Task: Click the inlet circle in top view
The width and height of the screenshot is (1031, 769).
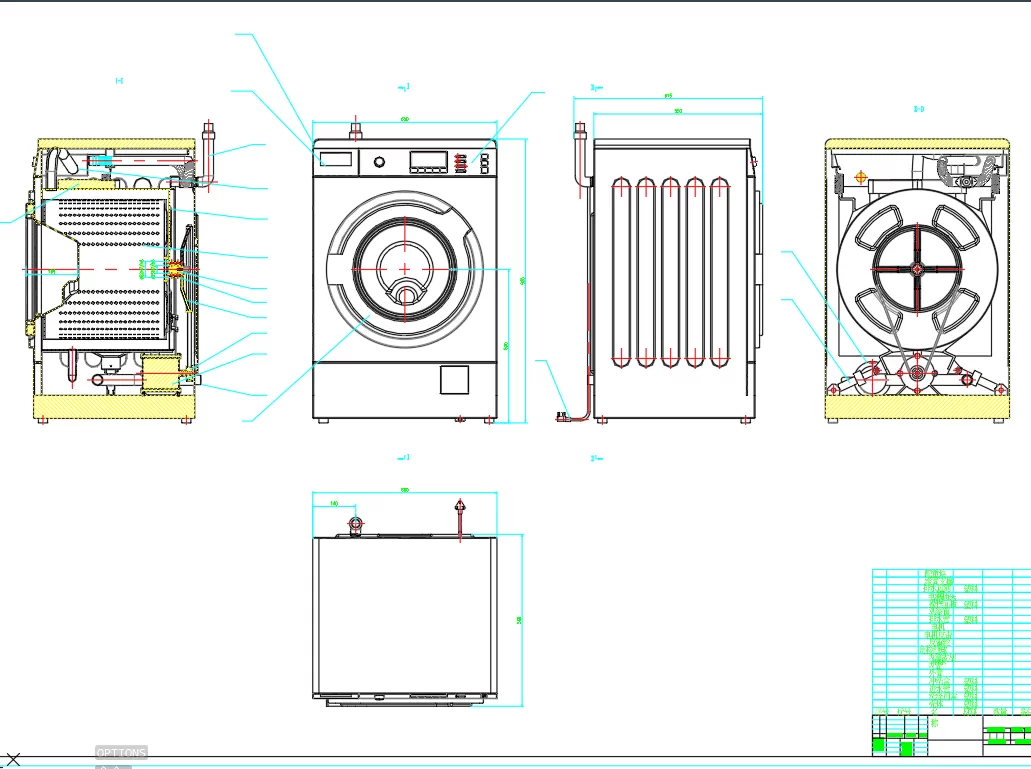Action: coord(356,524)
